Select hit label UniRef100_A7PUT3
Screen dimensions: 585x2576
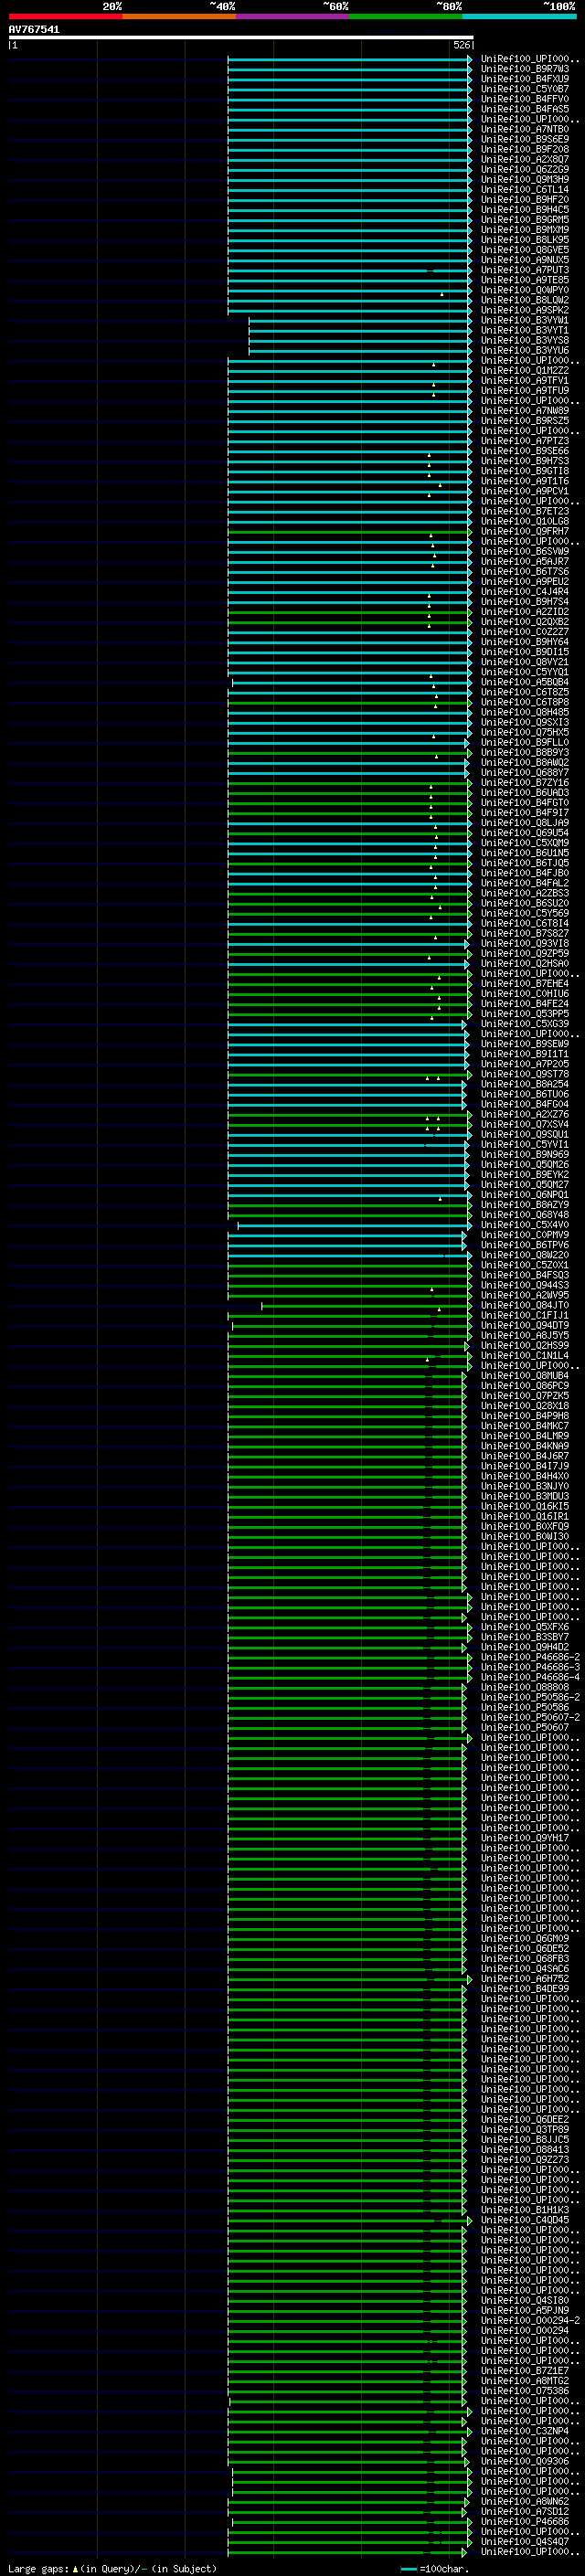coord(525,270)
